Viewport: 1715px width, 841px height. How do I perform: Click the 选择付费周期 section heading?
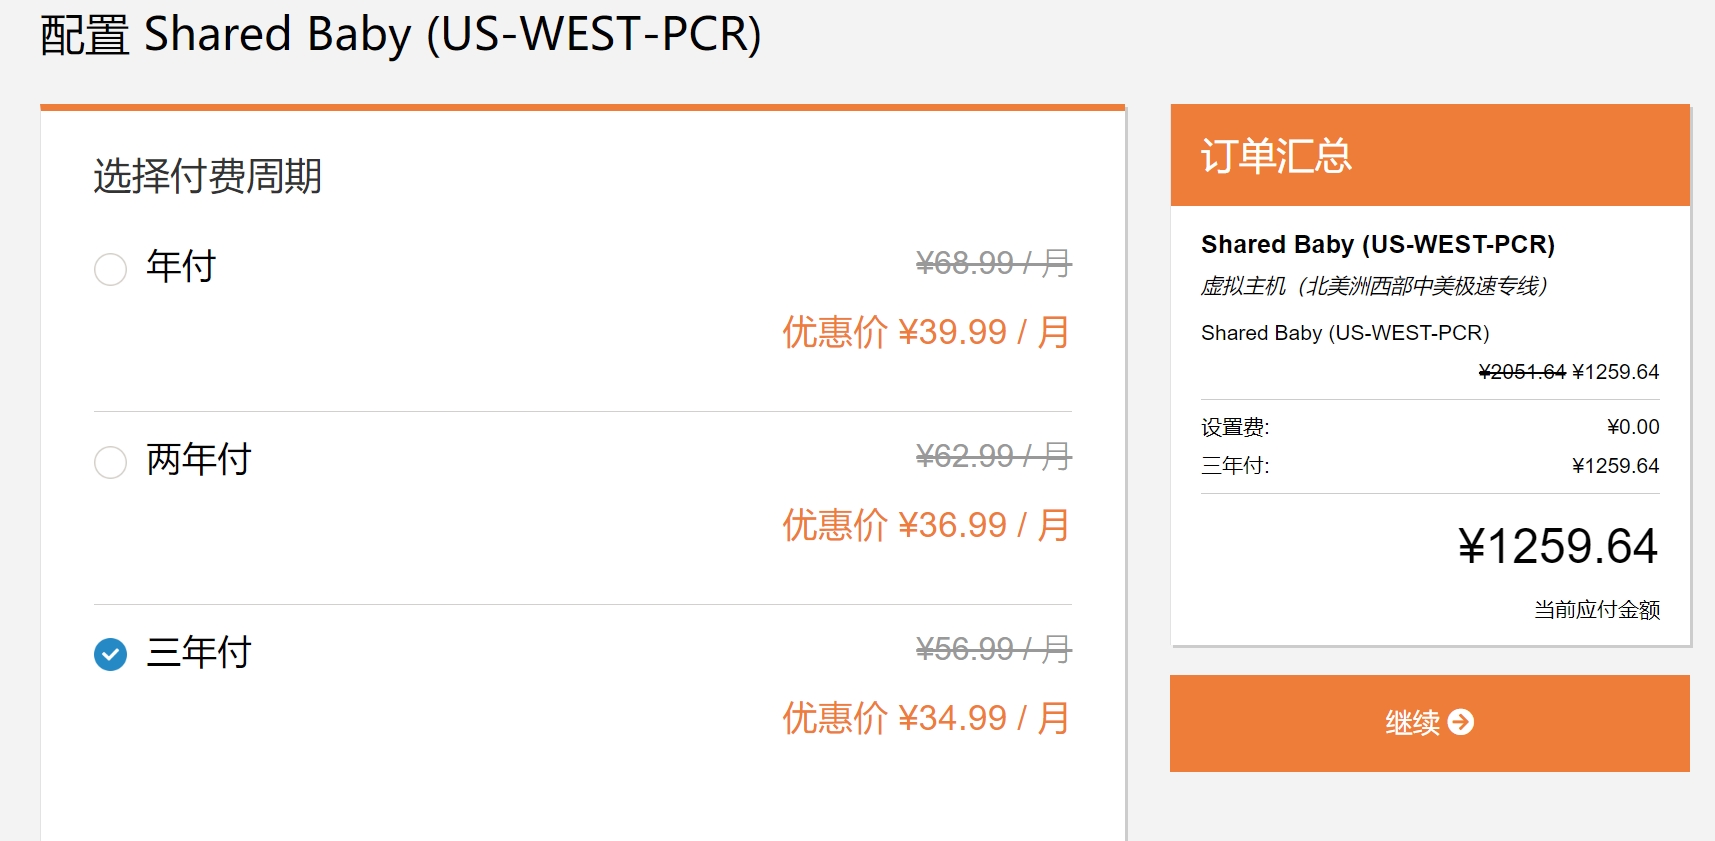[208, 176]
